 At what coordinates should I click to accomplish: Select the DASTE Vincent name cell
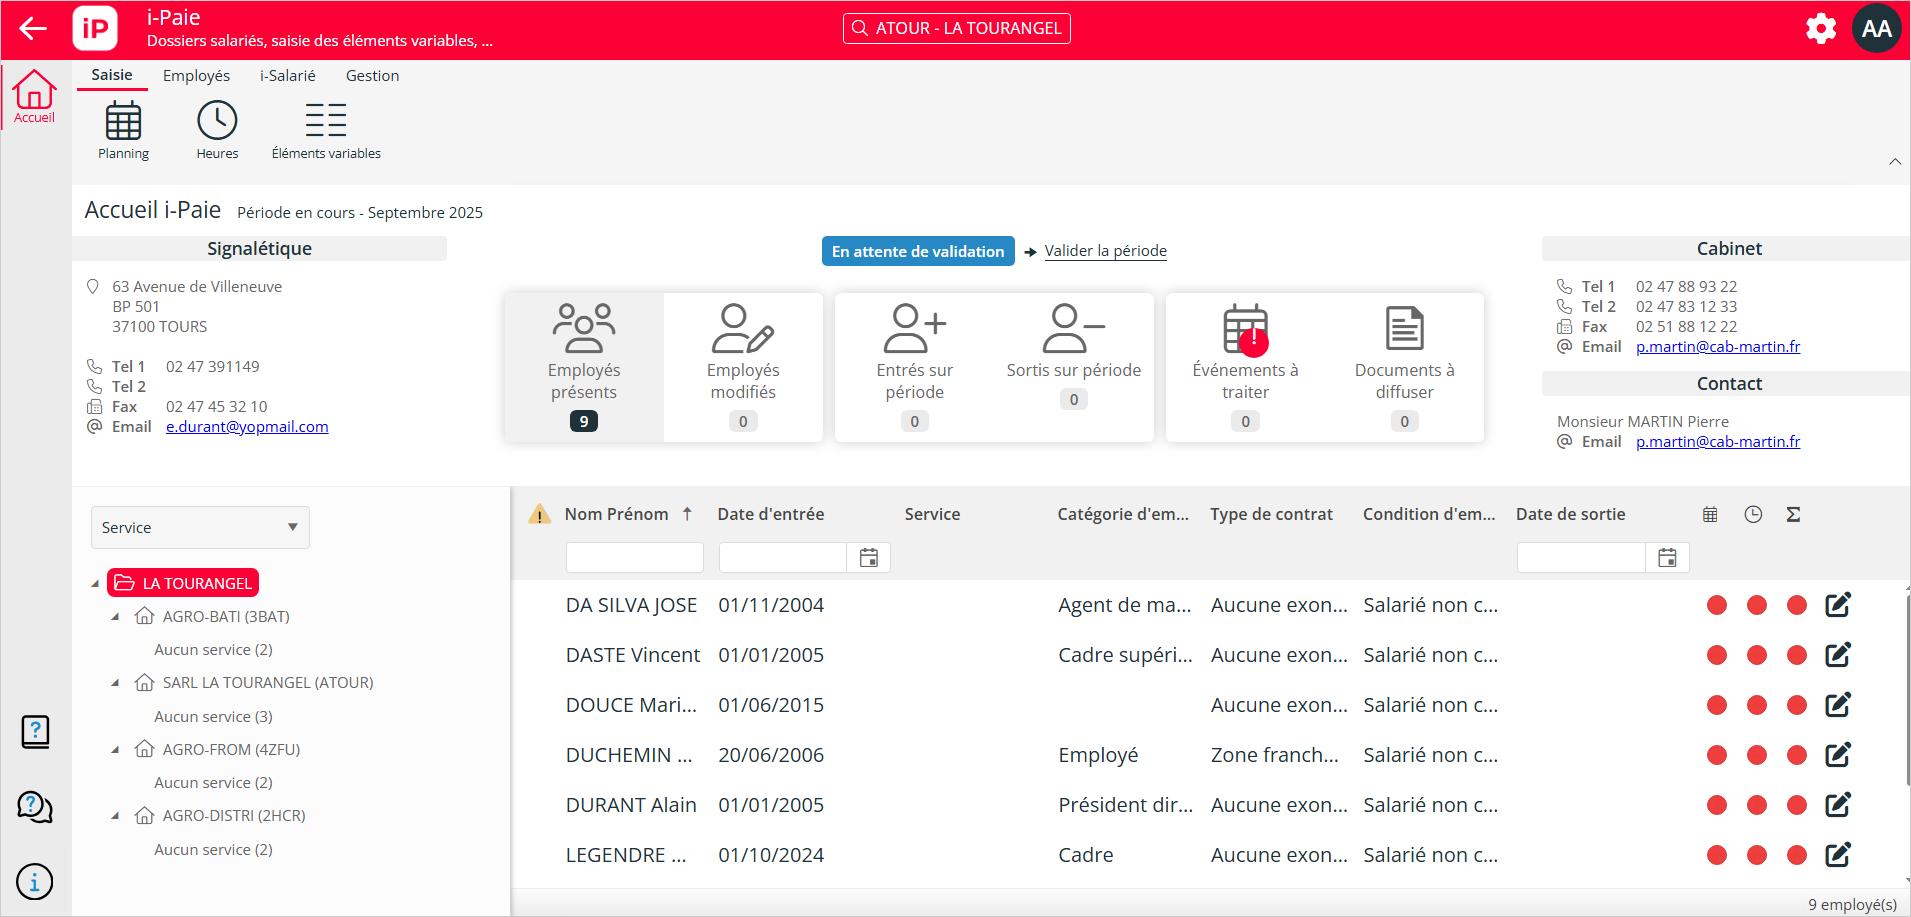633,655
